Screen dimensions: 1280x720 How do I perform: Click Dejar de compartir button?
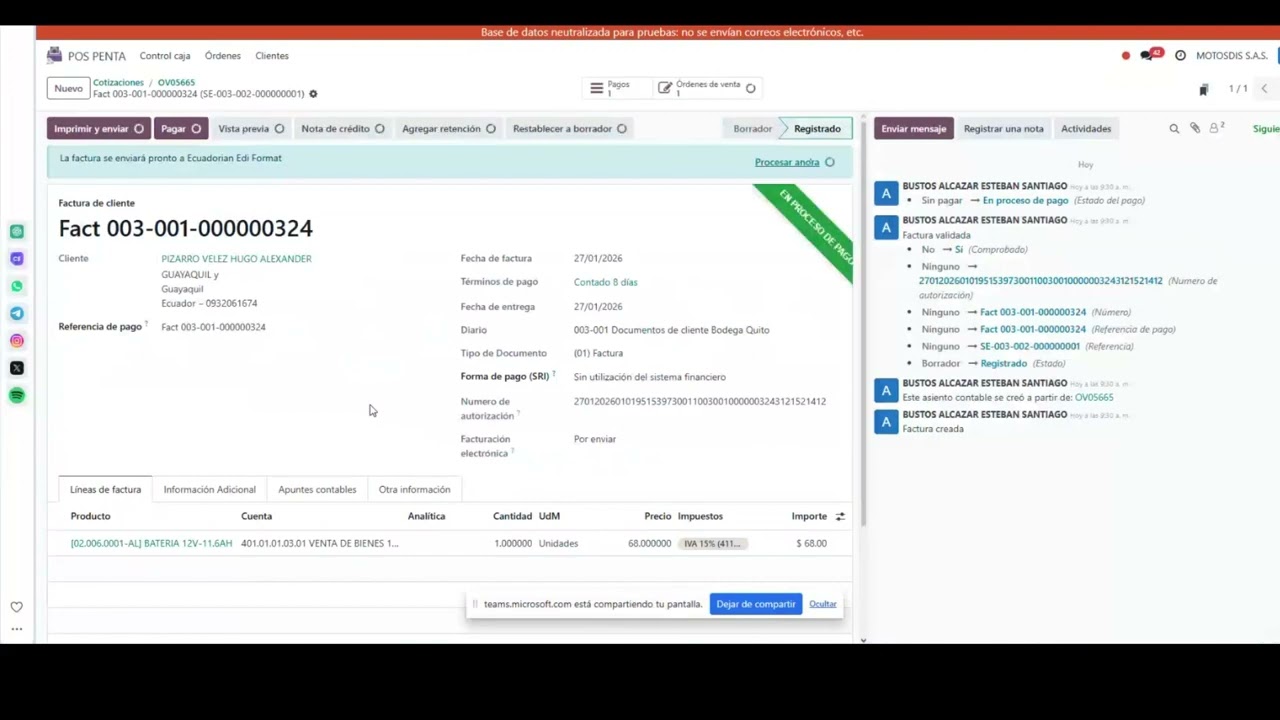click(x=756, y=604)
